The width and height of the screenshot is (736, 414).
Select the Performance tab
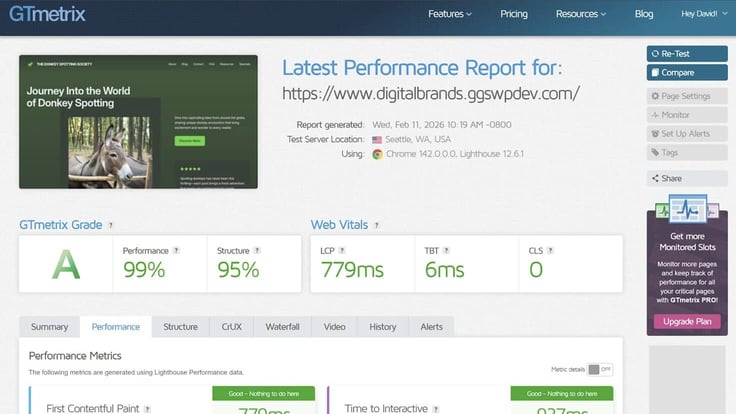click(115, 327)
